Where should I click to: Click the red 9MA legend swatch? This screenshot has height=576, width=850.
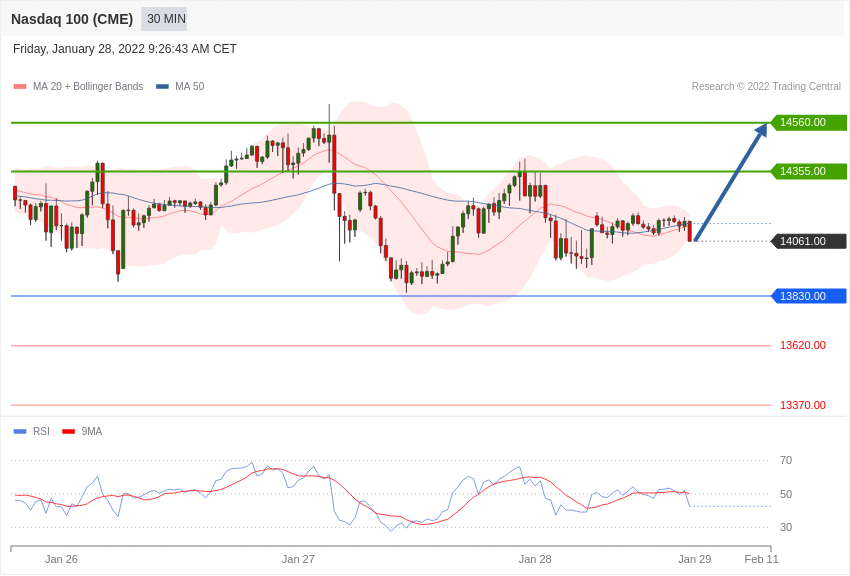pos(69,431)
